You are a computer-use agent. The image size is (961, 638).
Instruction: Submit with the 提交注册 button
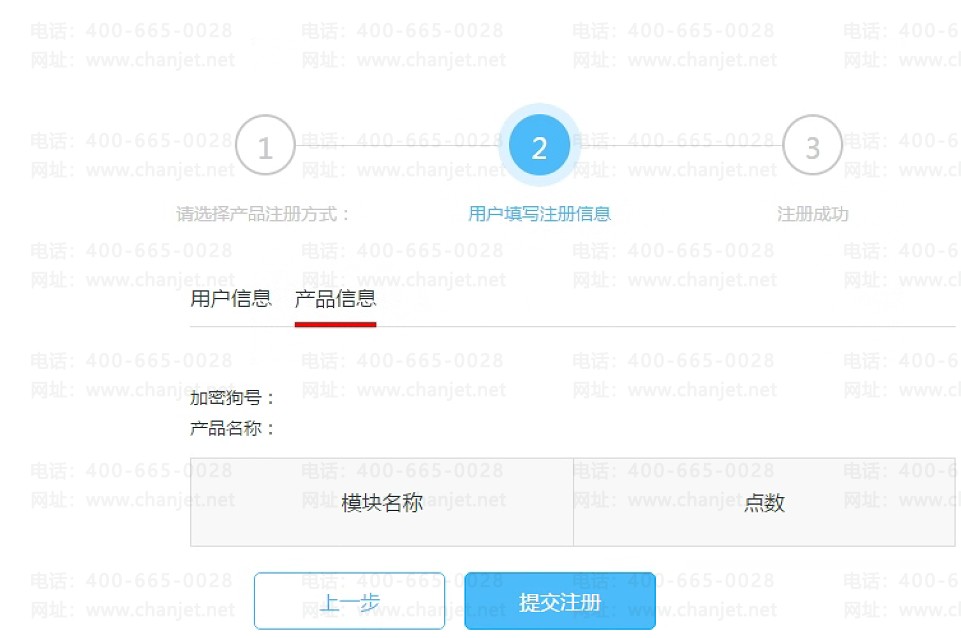pos(560,601)
